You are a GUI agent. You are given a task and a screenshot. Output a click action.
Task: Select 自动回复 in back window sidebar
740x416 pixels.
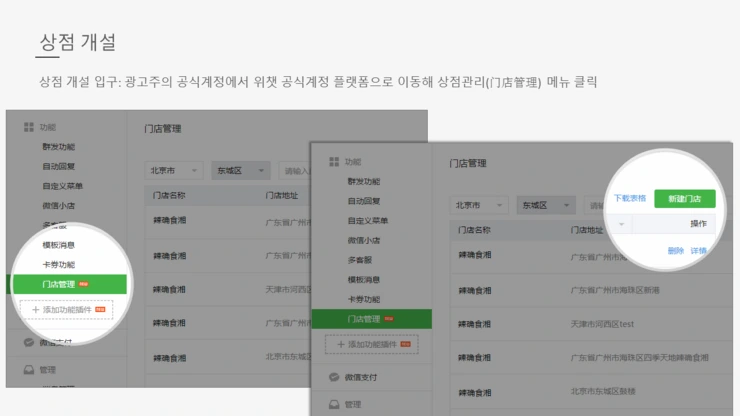tap(59, 166)
